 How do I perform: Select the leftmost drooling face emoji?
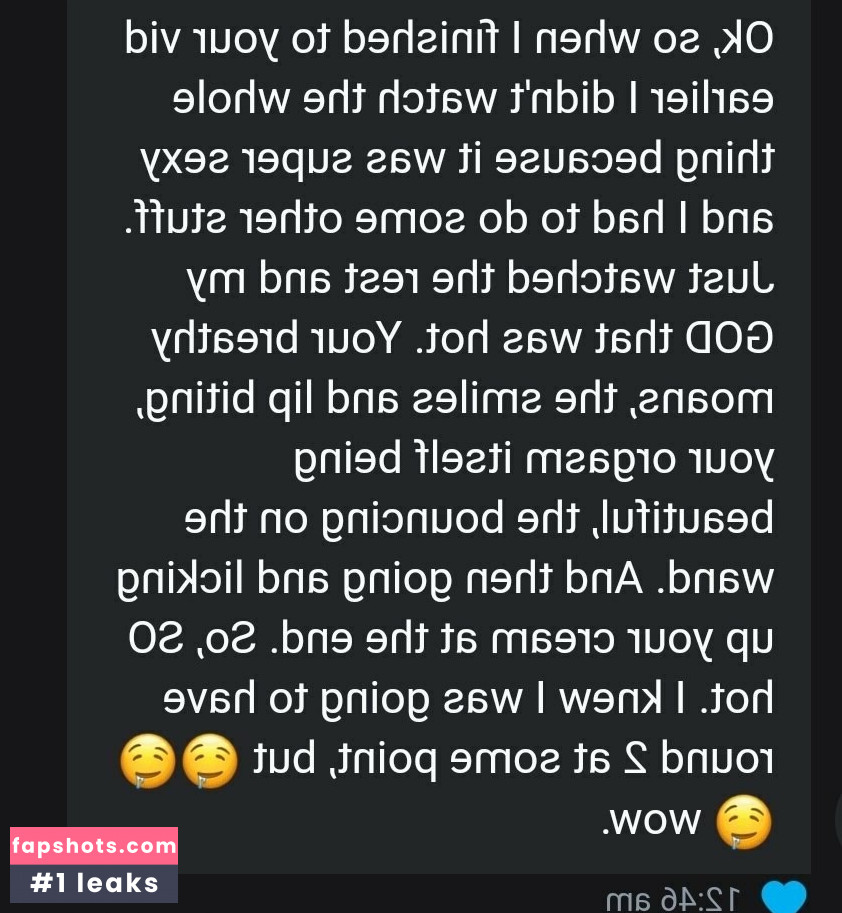147,761
